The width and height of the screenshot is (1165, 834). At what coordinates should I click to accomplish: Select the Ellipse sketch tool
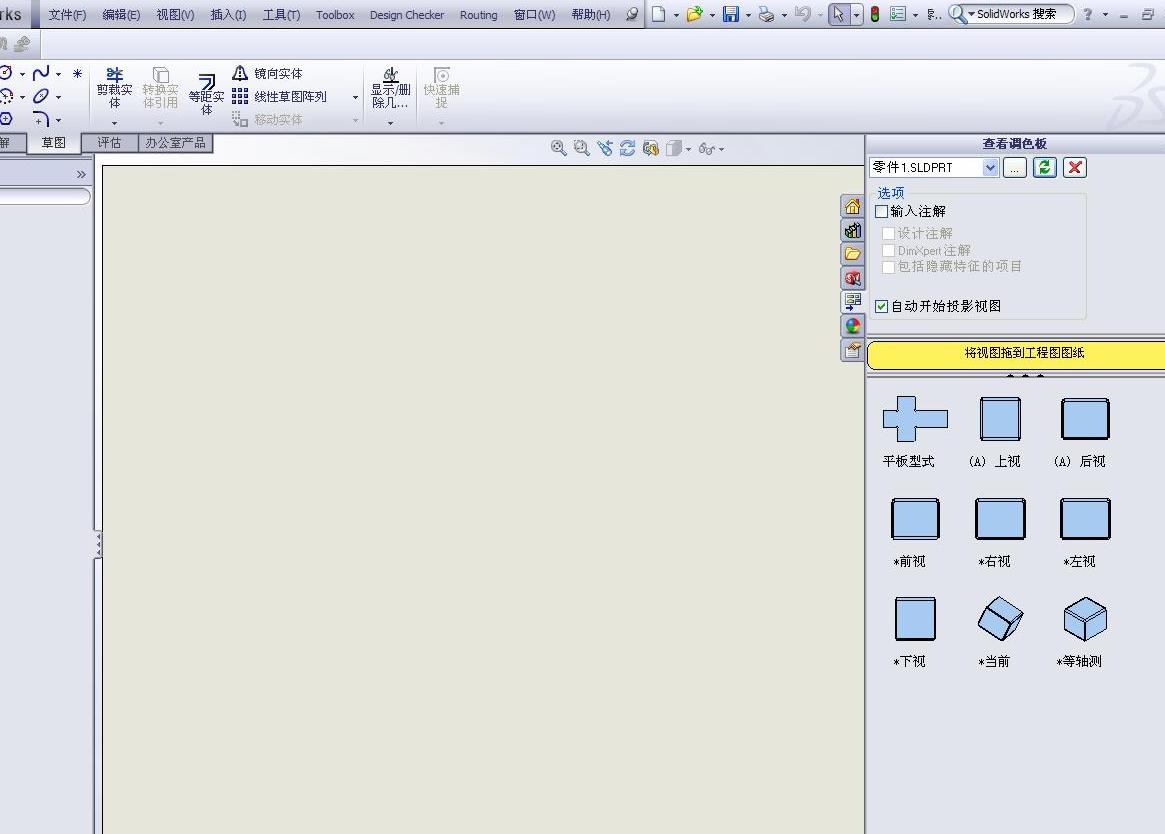tap(42, 96)
